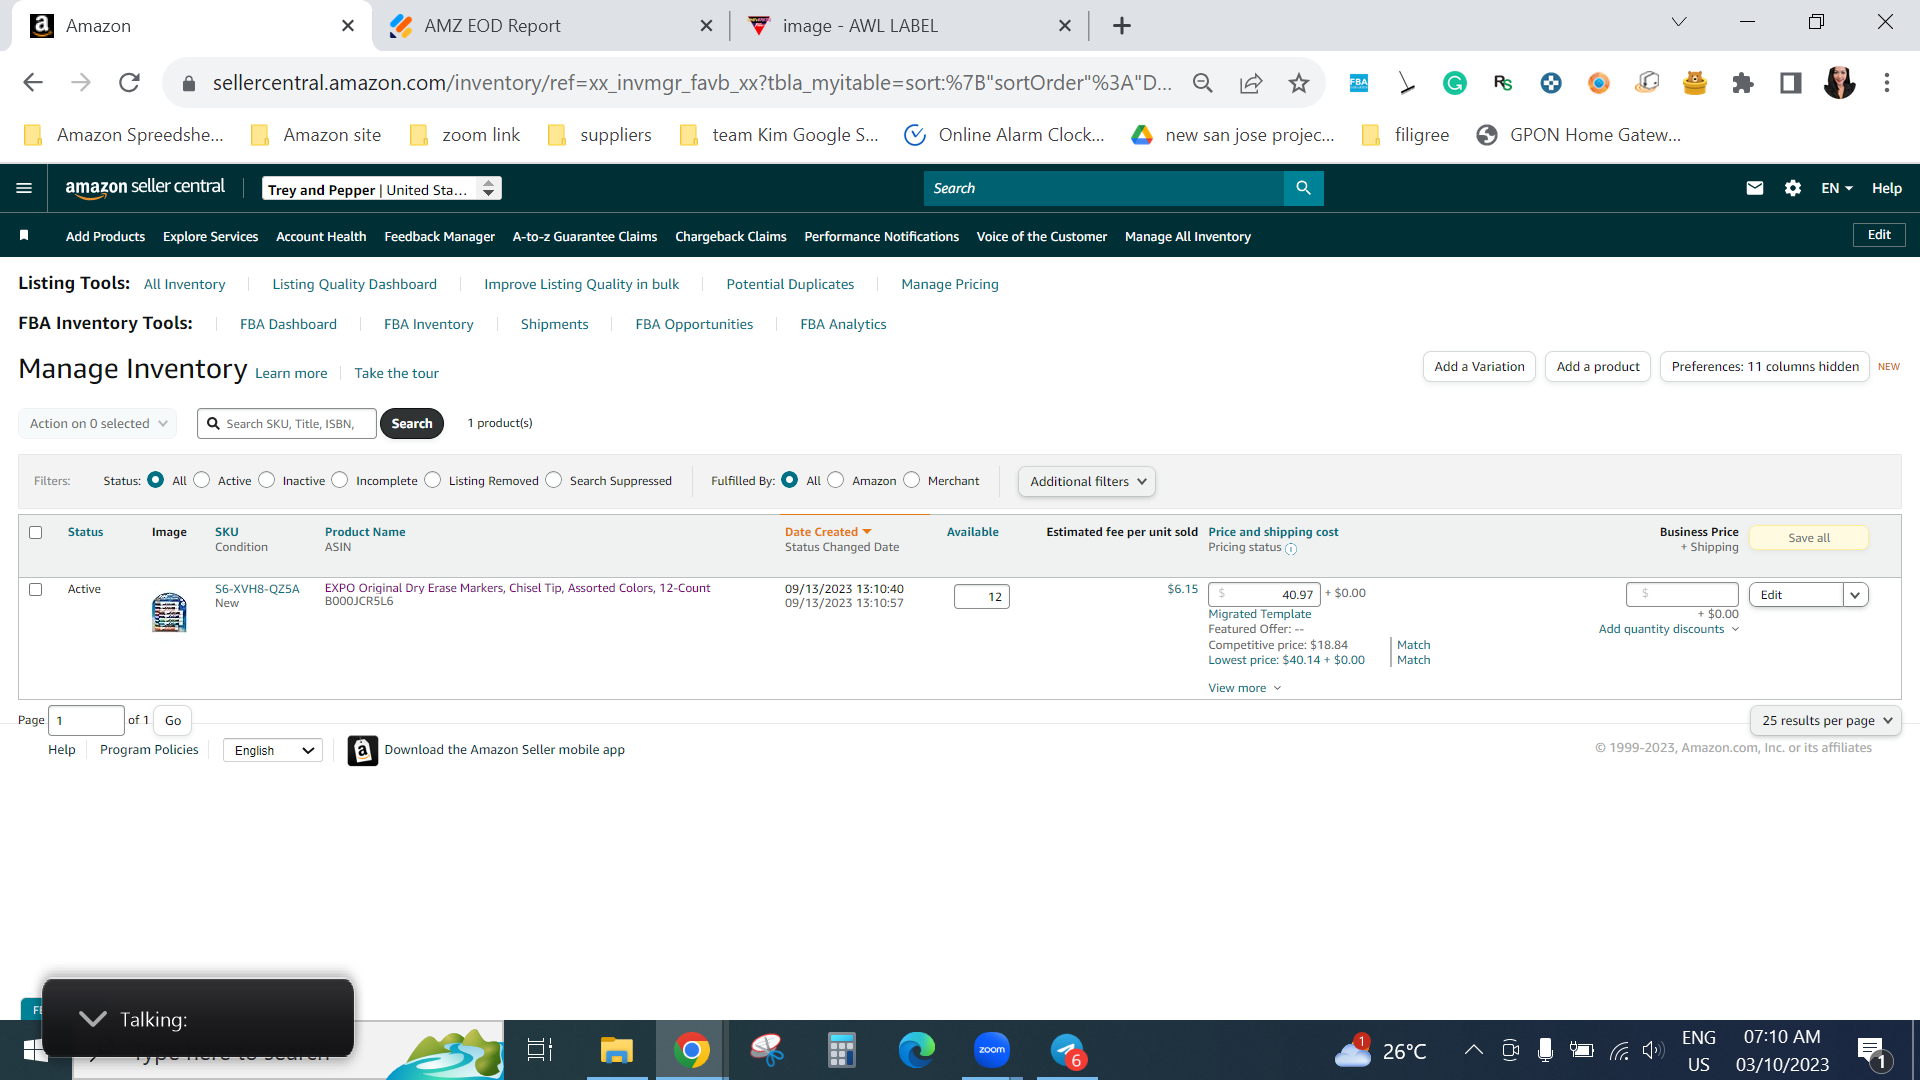The height and width of the screenshot is (1080, 1920).
Task: Open Action on 0 selected dropdown
Action: 98,423
